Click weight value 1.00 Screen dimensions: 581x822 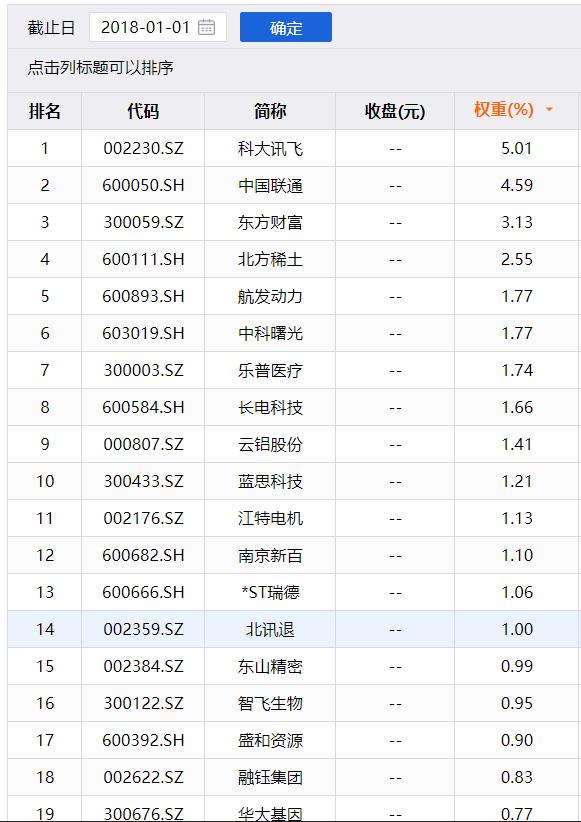517,629
